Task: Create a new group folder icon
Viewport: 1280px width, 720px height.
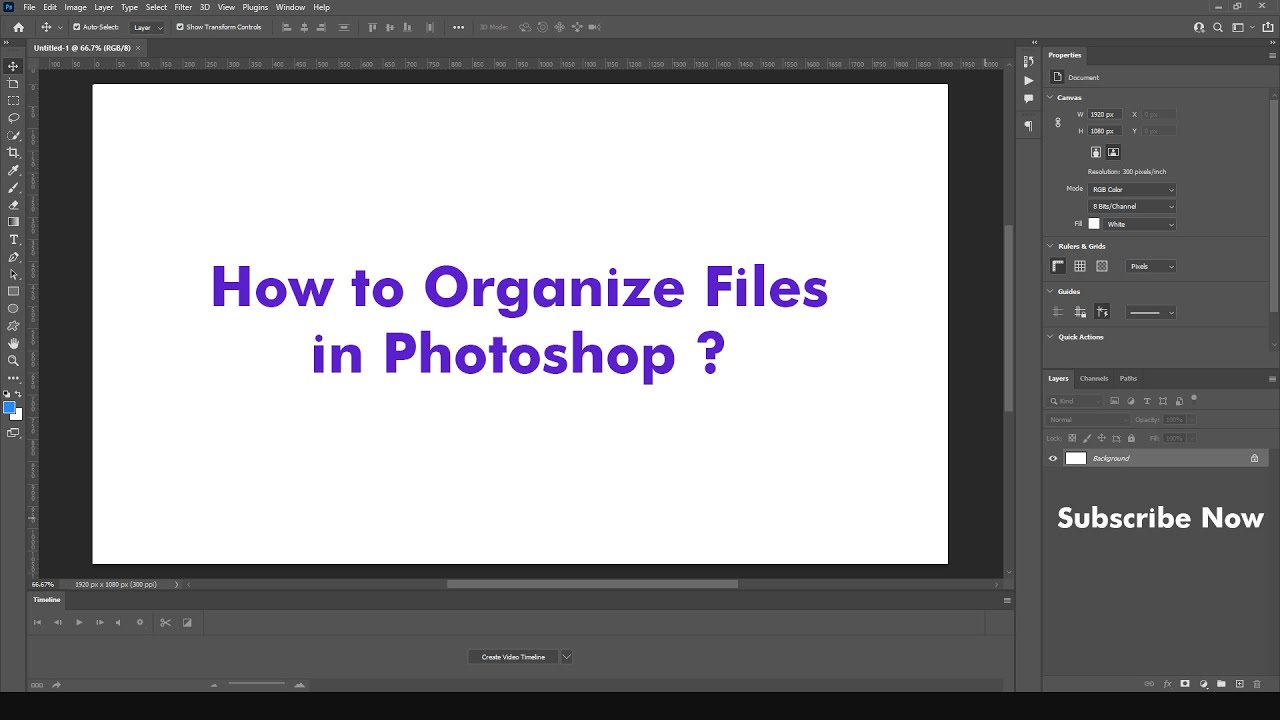Action: pos(1221,684)
